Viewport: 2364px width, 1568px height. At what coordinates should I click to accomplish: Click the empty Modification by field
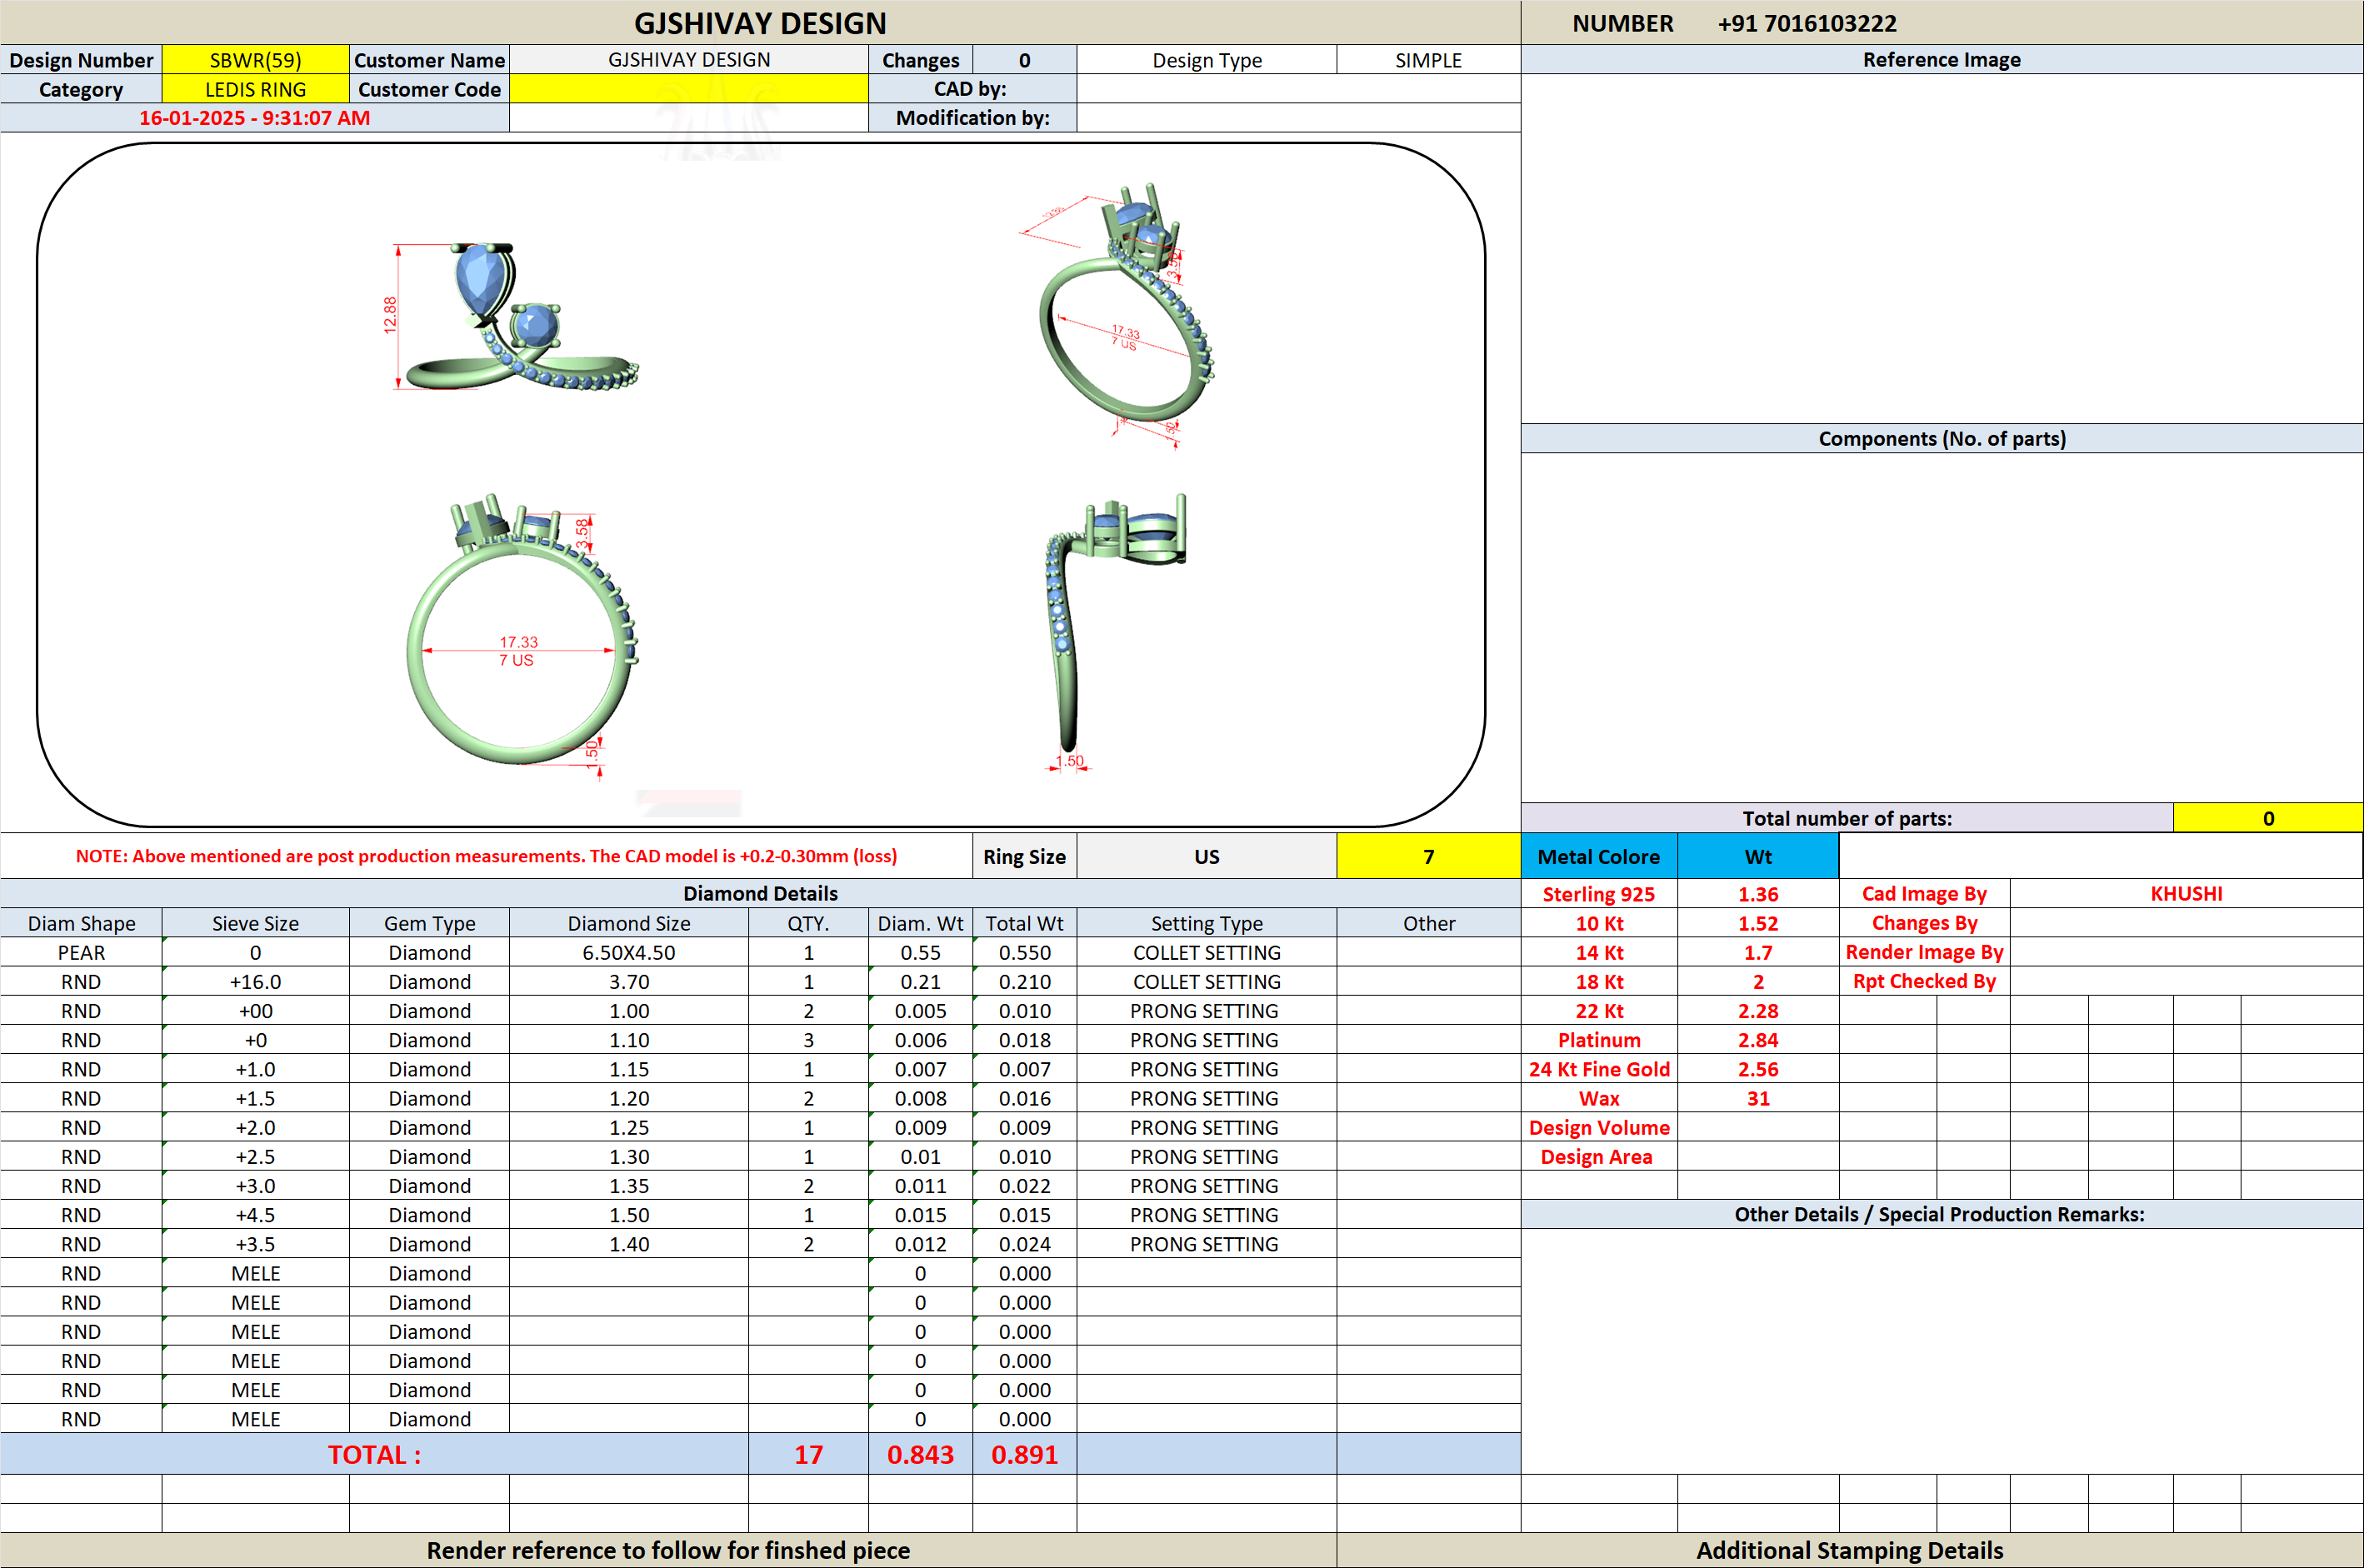tap(1299, 118)
